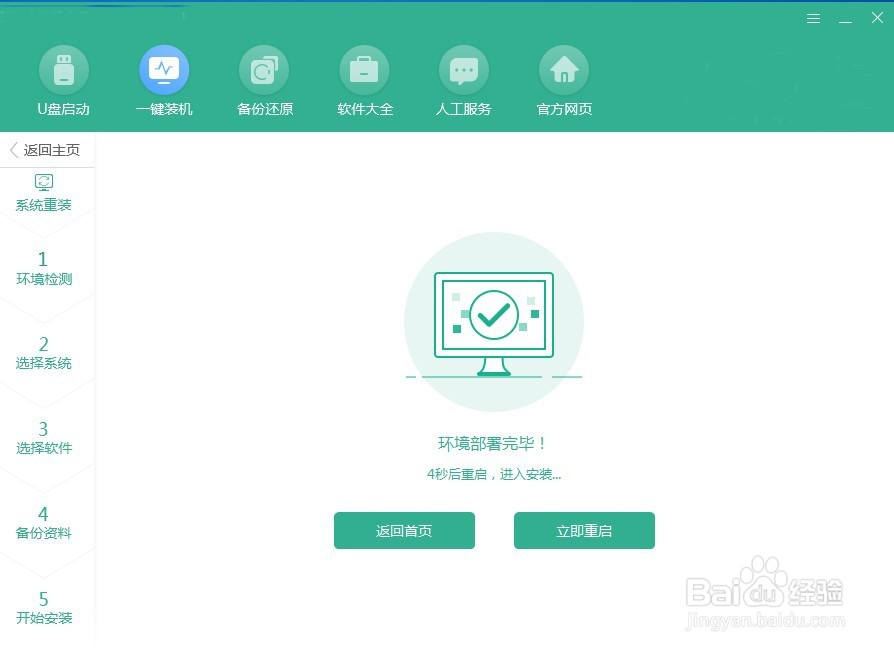Open the 备份还原 backup restore icon

click(264, 70)
